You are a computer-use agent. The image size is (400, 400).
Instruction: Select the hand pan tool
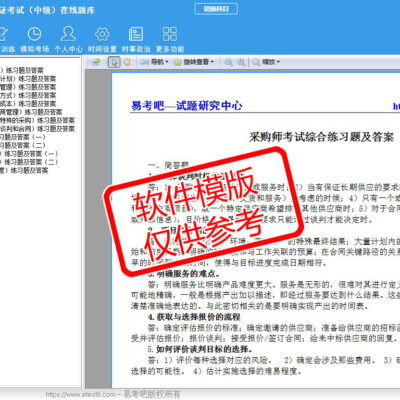127,62
